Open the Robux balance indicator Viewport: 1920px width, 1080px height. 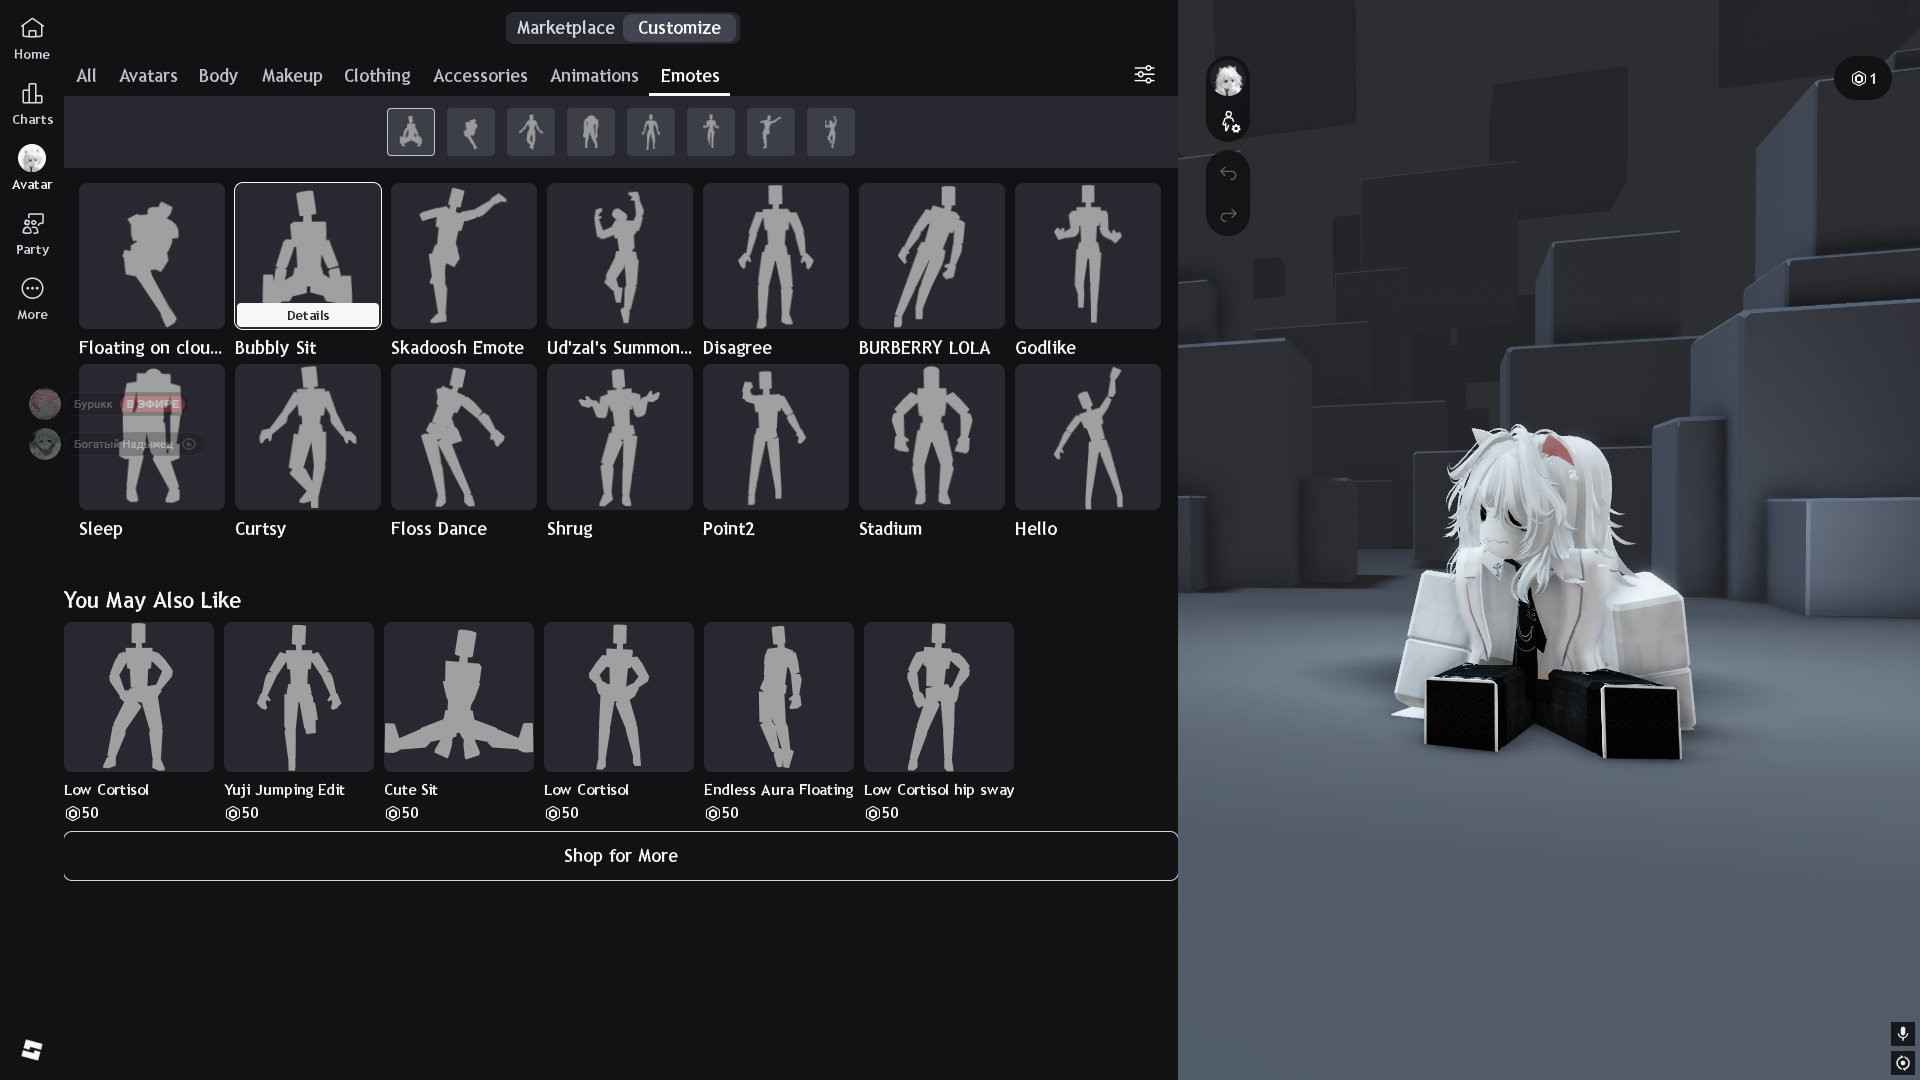(1863, 78)
